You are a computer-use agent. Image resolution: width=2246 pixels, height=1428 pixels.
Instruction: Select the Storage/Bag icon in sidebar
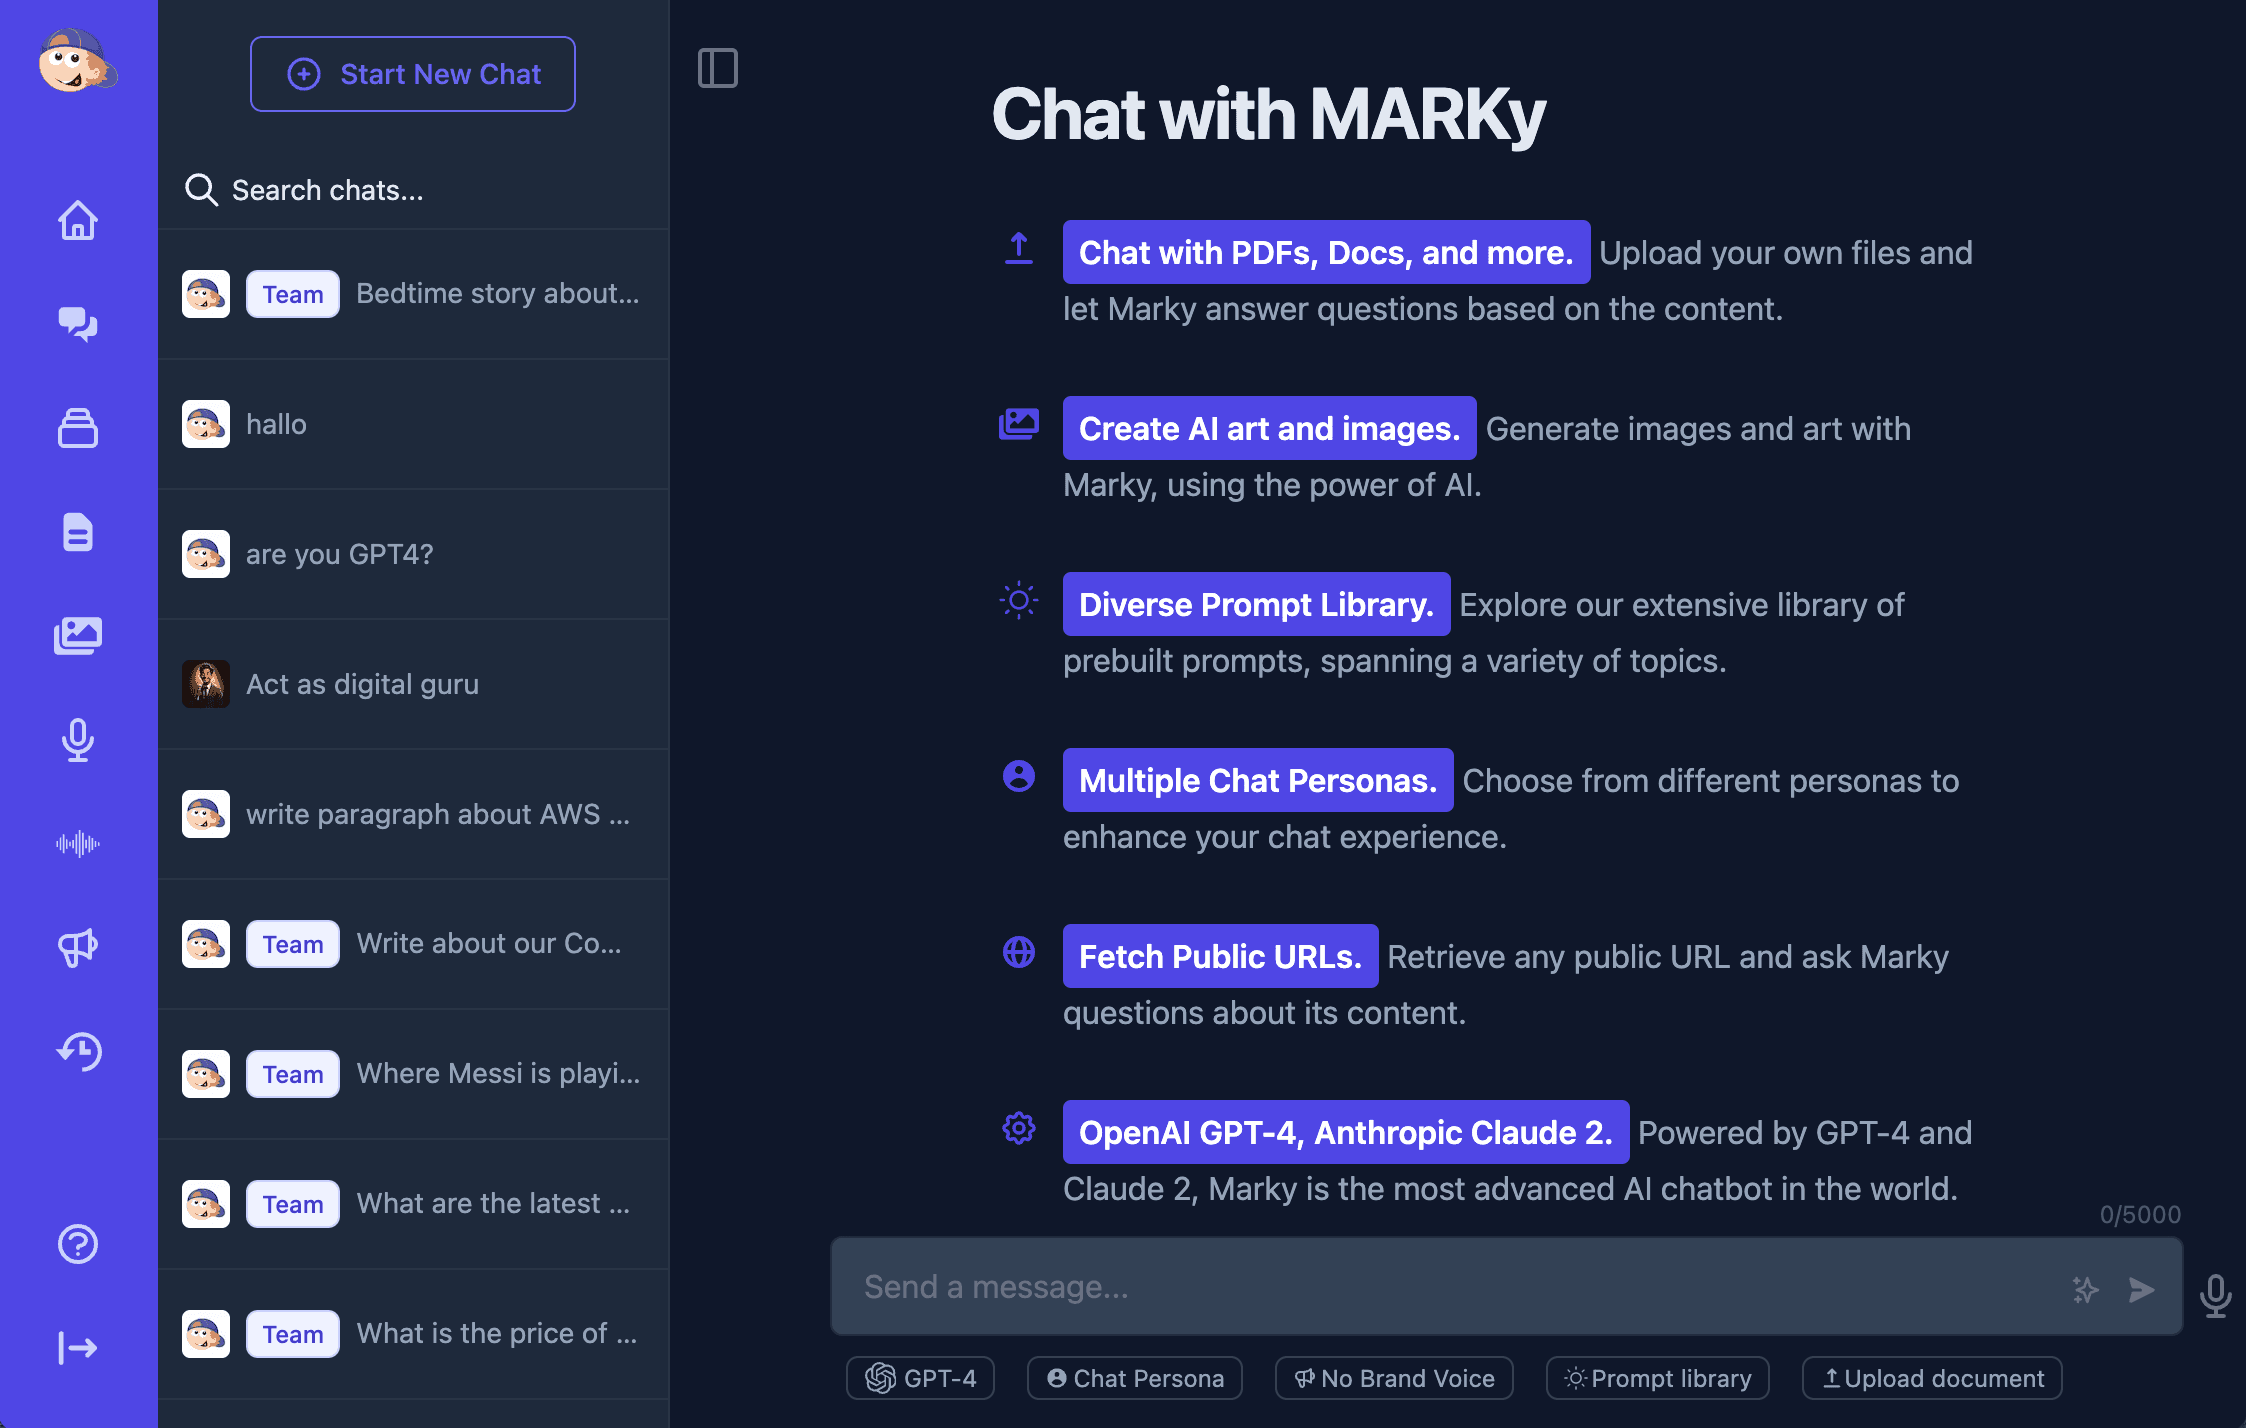coord(79,427)
